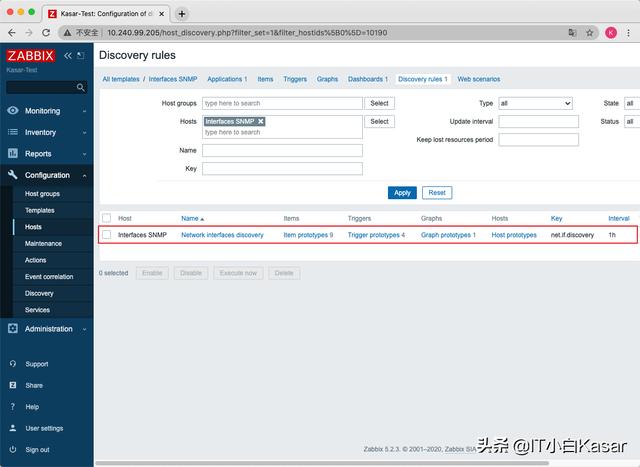640x467 pixels.
Task: Toggle the select-all checkbox in table header
Action: tap(107, 218)
